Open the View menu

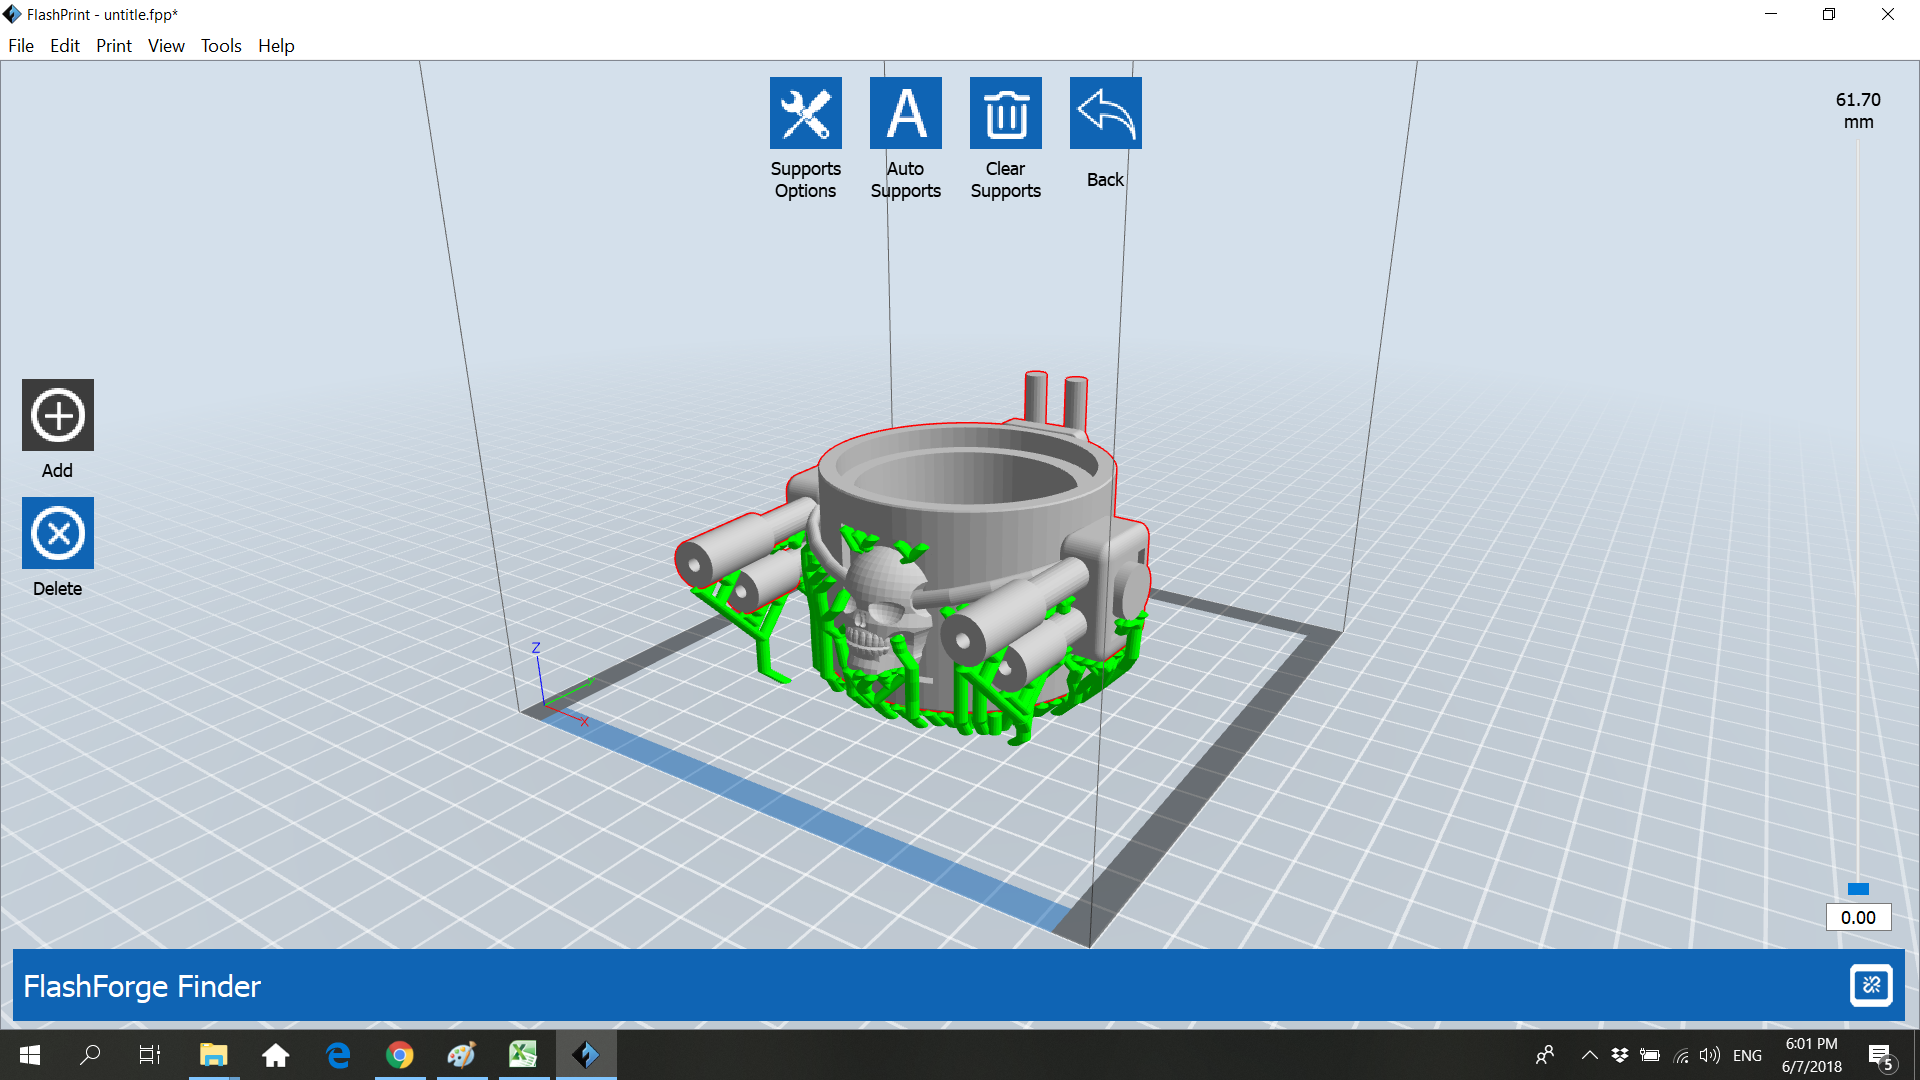point(166,46)
